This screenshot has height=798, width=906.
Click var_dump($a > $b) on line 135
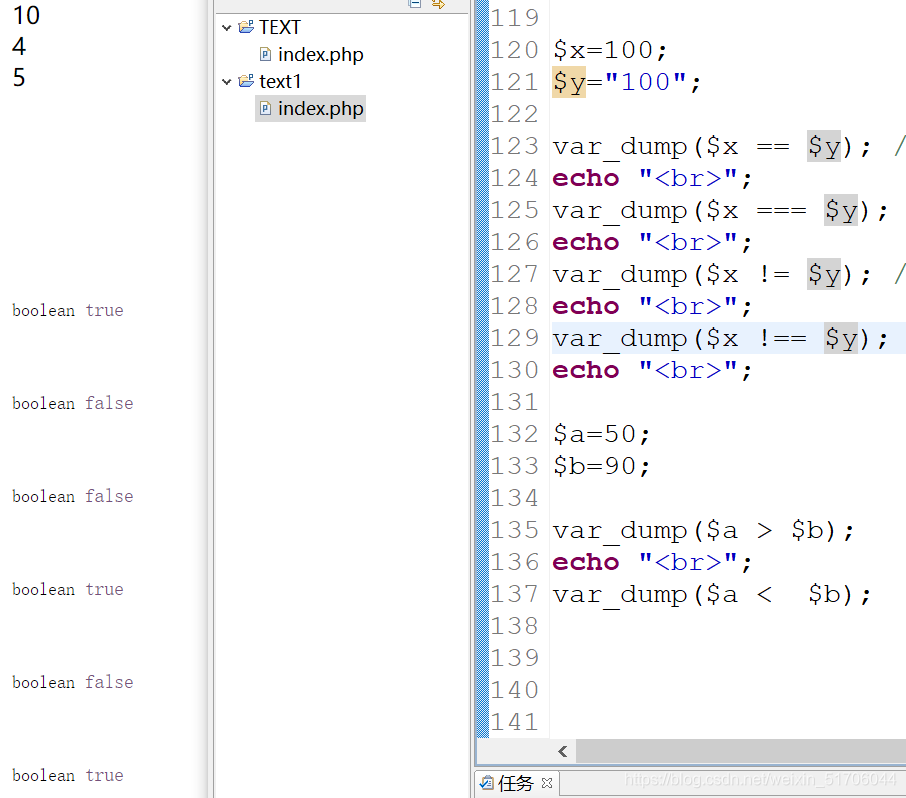(x=703, y=530)
